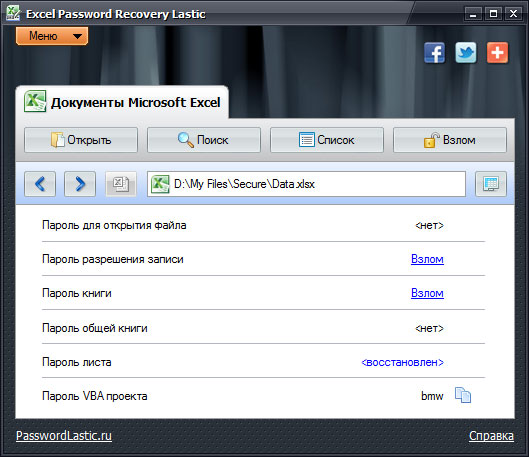Click the <восстановлен> sheet password status

402,362
